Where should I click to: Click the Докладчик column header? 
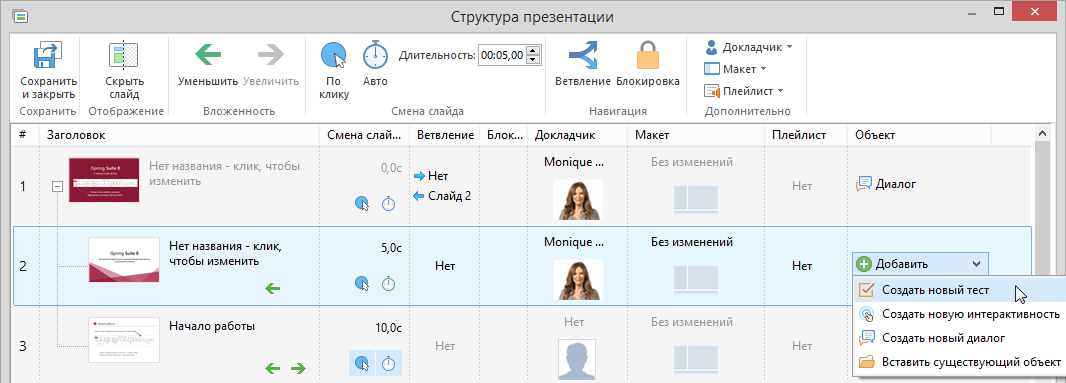pos(578,135)
